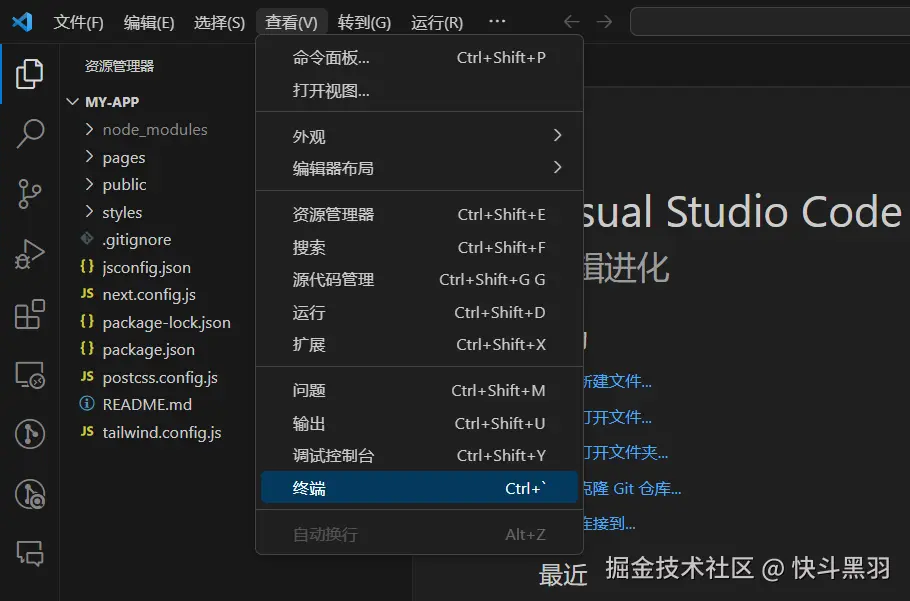910x601 pixels.
Task: Collapse the MY-APP root folder chevron
Action: (x=73, y=102)
